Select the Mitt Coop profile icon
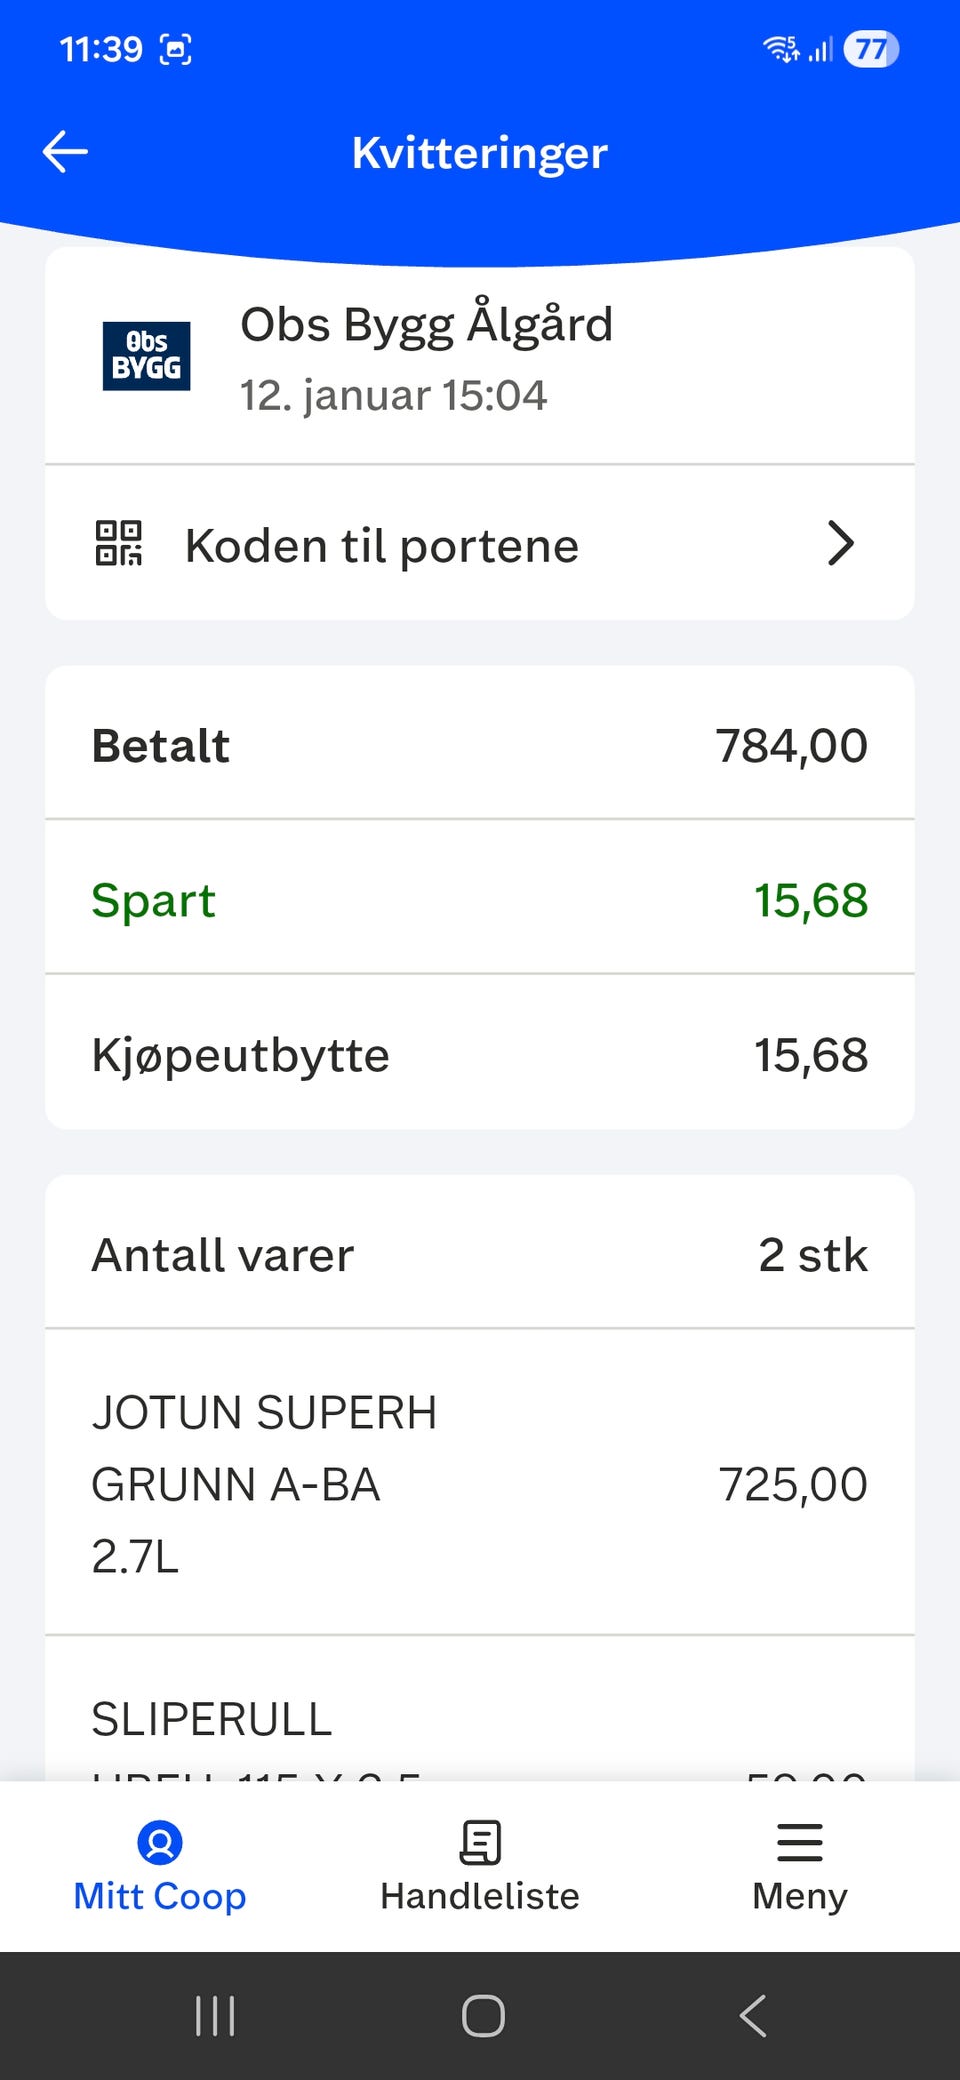The height and width of the screenshot is (2080, 960). pyautogui.click(x=160, y=1842)
